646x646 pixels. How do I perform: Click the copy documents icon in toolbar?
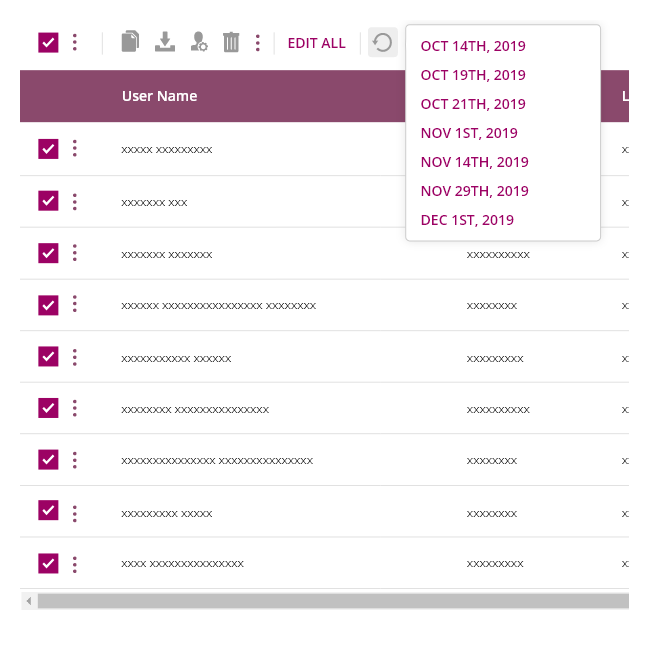(130, 42)
